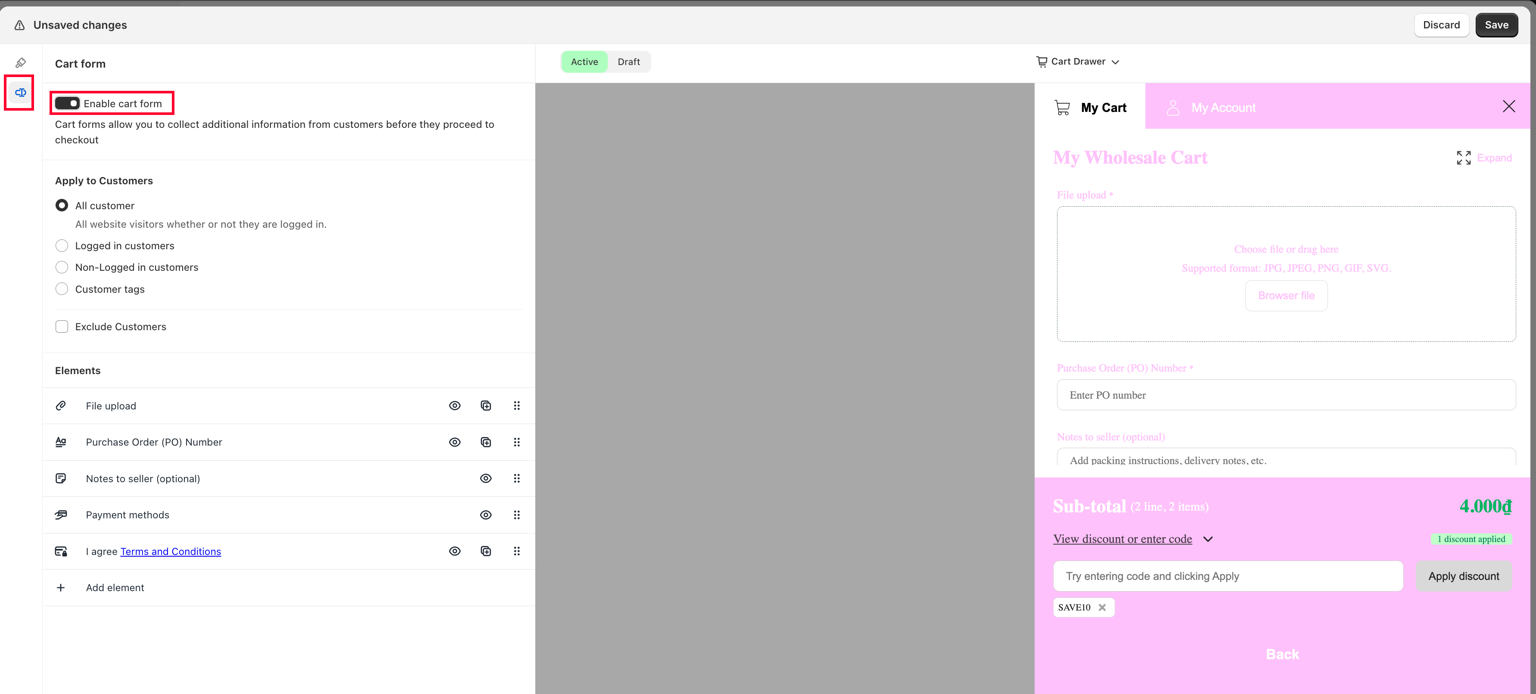This screenshot has width=1536, height=694.
Task: Open the Cart Drawer dropdown
Action: (1077, 62)
